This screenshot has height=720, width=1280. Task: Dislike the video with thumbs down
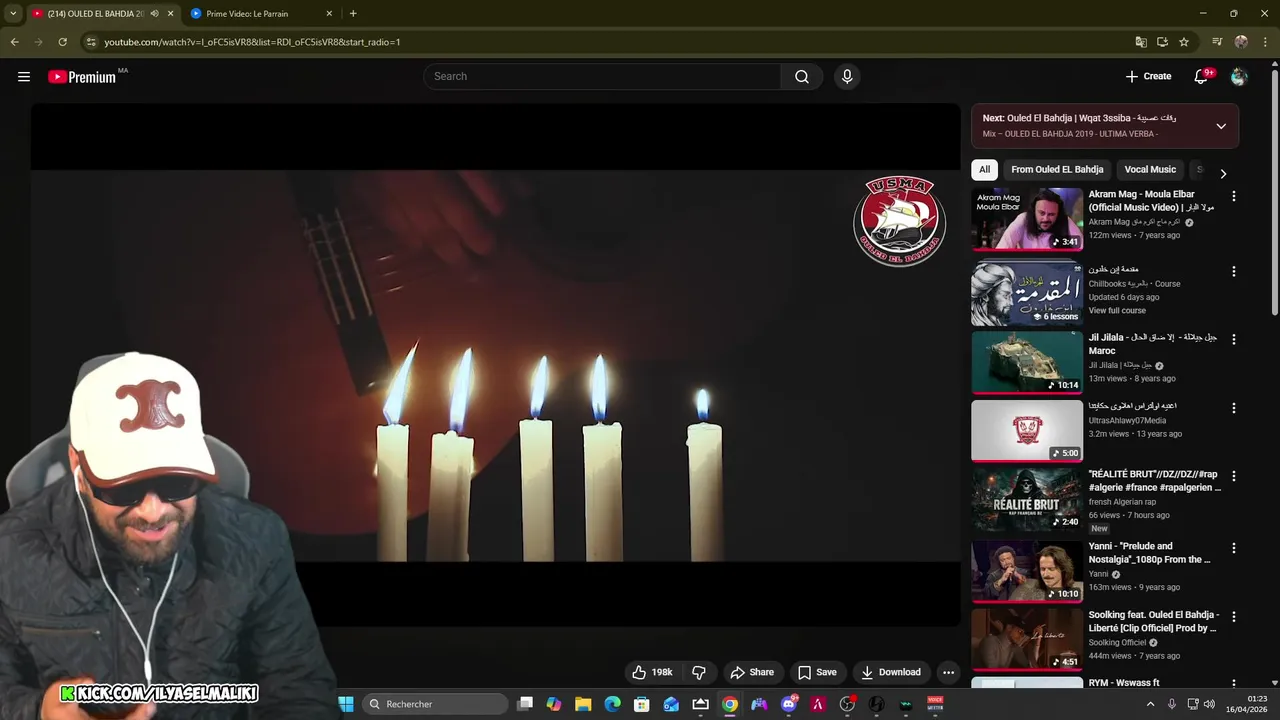coord(699,672)
